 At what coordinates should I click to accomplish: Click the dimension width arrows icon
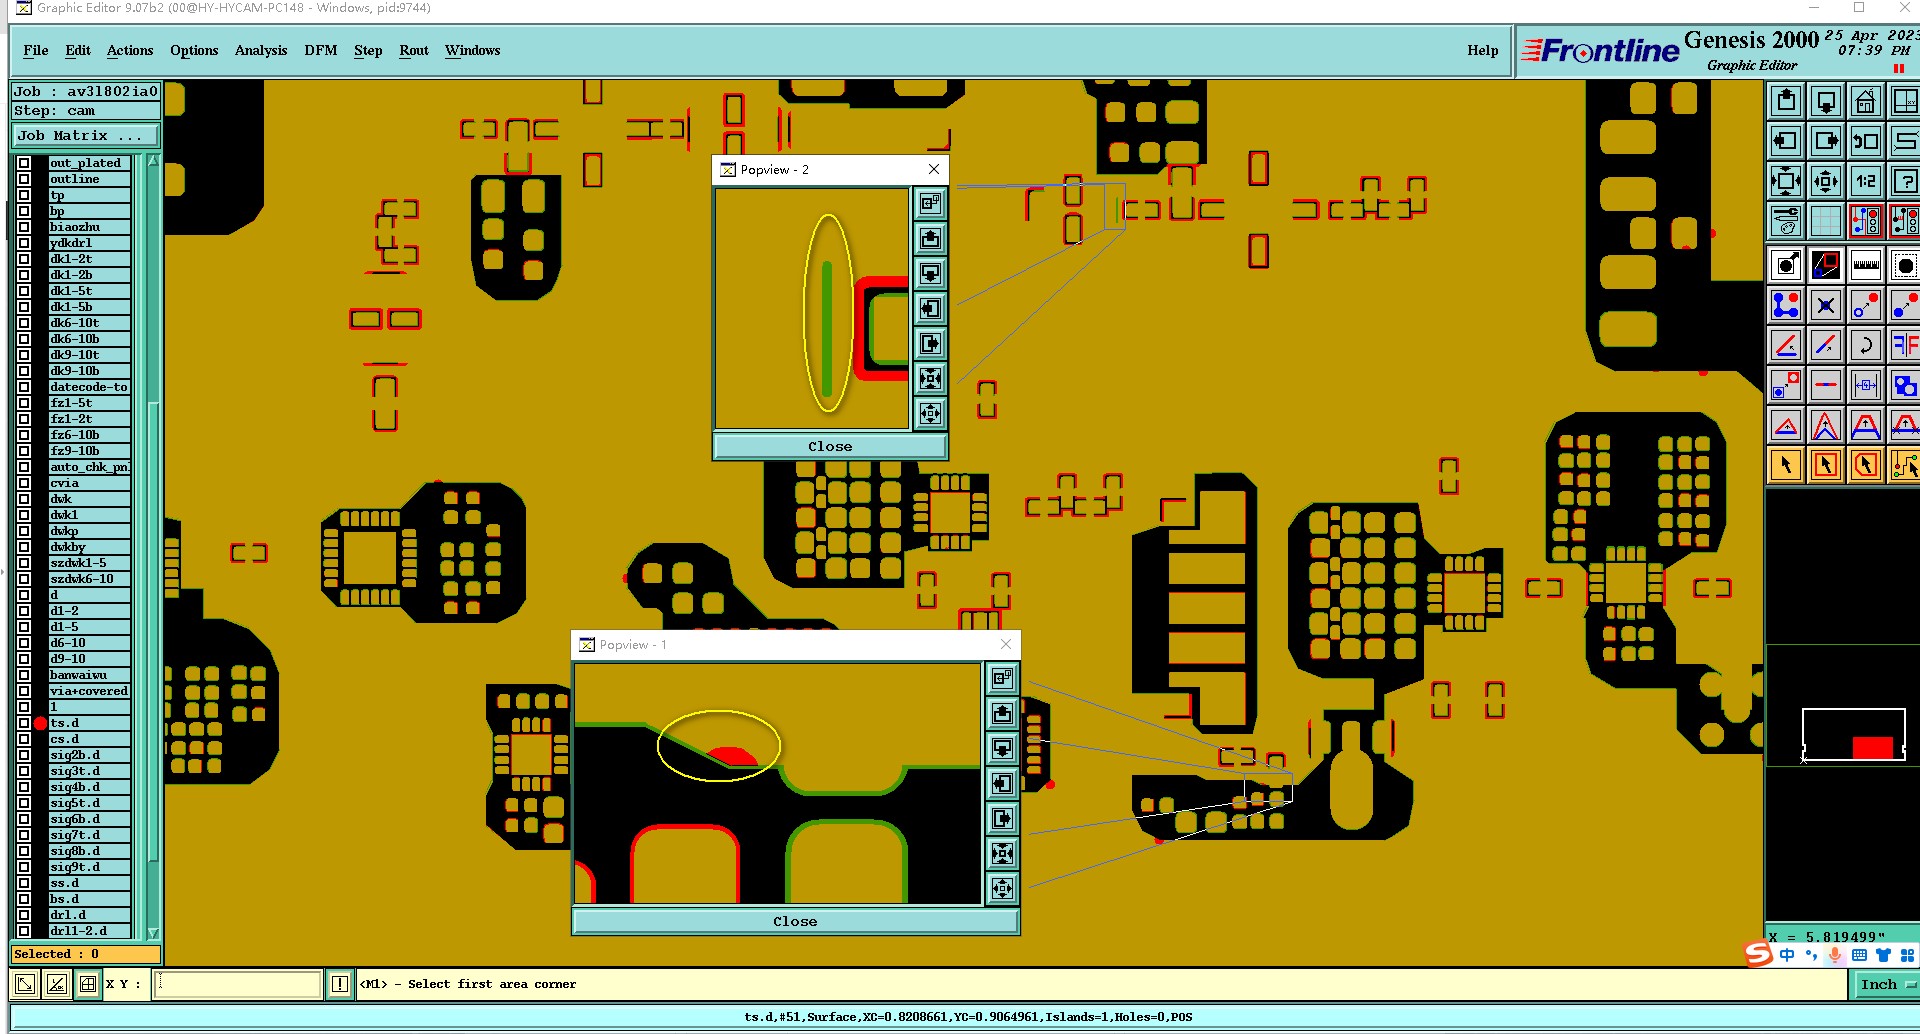1866,385
